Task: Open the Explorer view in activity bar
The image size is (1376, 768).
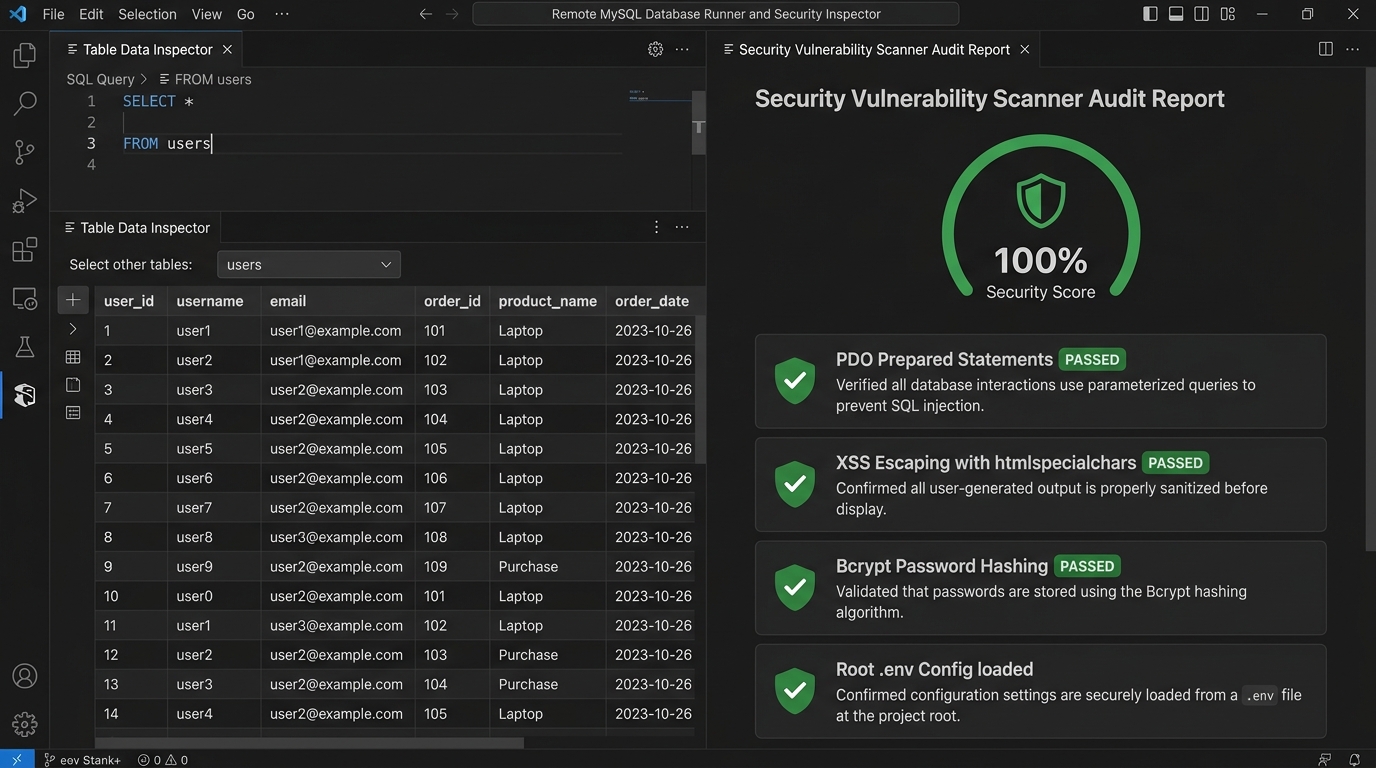Action: [x=24, y=55]
